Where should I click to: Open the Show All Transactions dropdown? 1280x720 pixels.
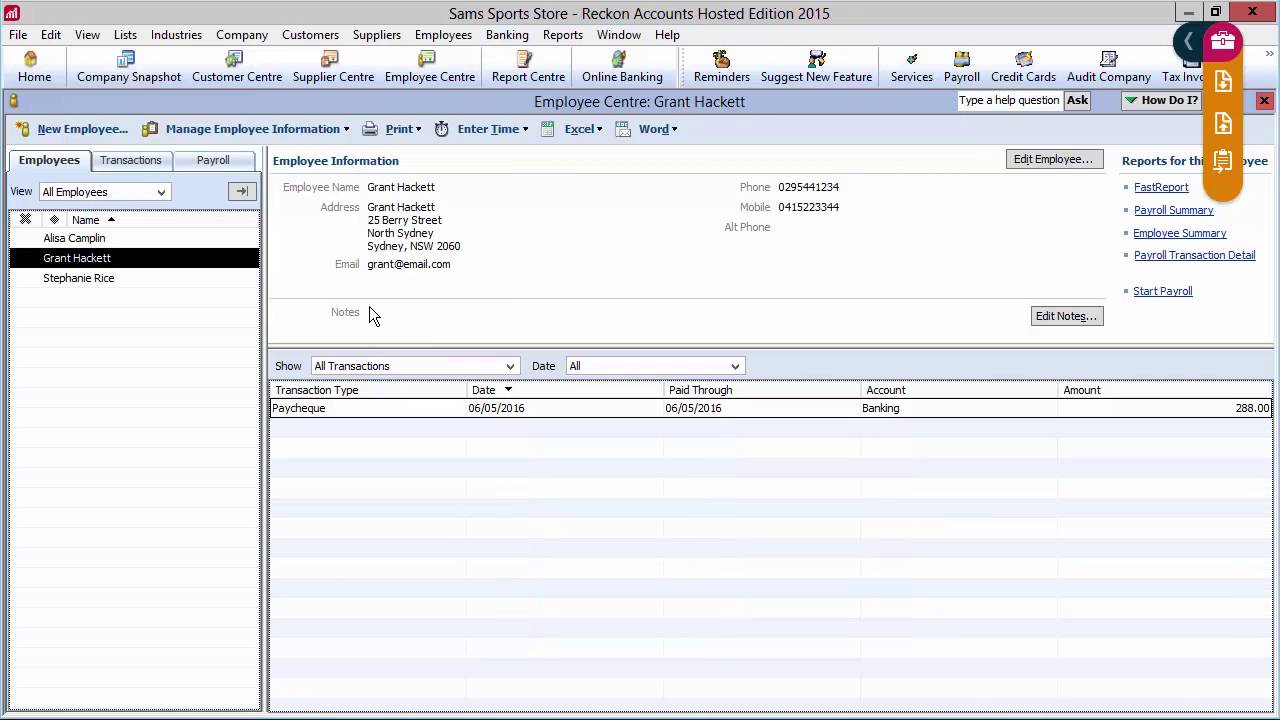415,366
